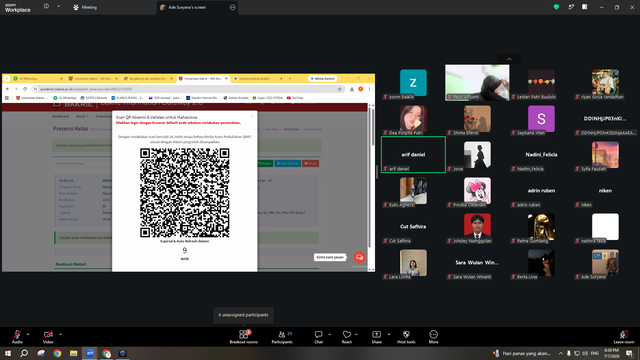The image size is (640, 360).
Task: Select the arif daniel active speaker tile
Action: tap(413, 155)
